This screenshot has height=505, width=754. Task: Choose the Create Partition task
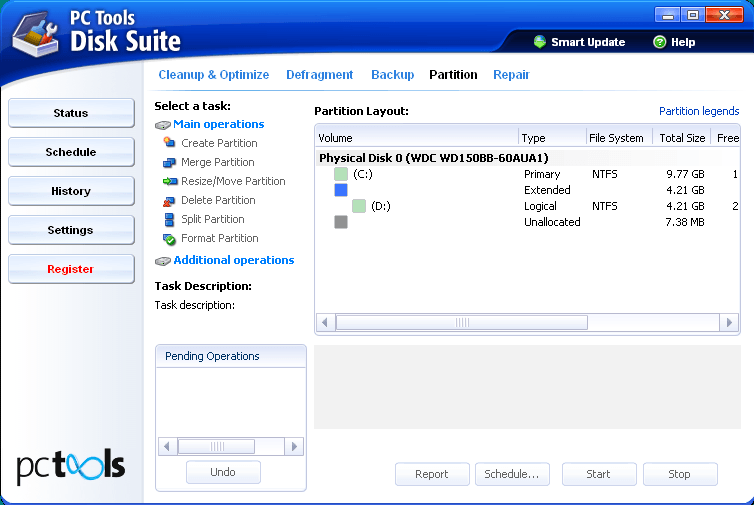pos(219,143)
